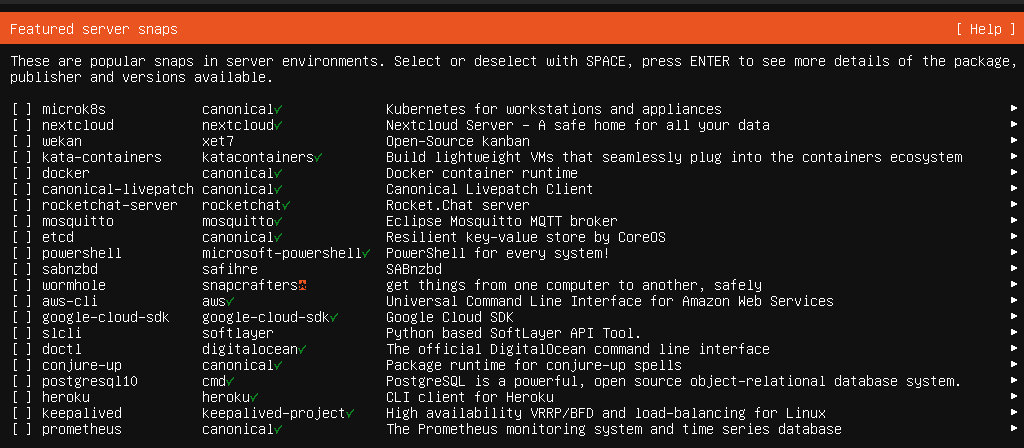
Task: Toggle the etcd snap checkbox
Action: [22, 237]
